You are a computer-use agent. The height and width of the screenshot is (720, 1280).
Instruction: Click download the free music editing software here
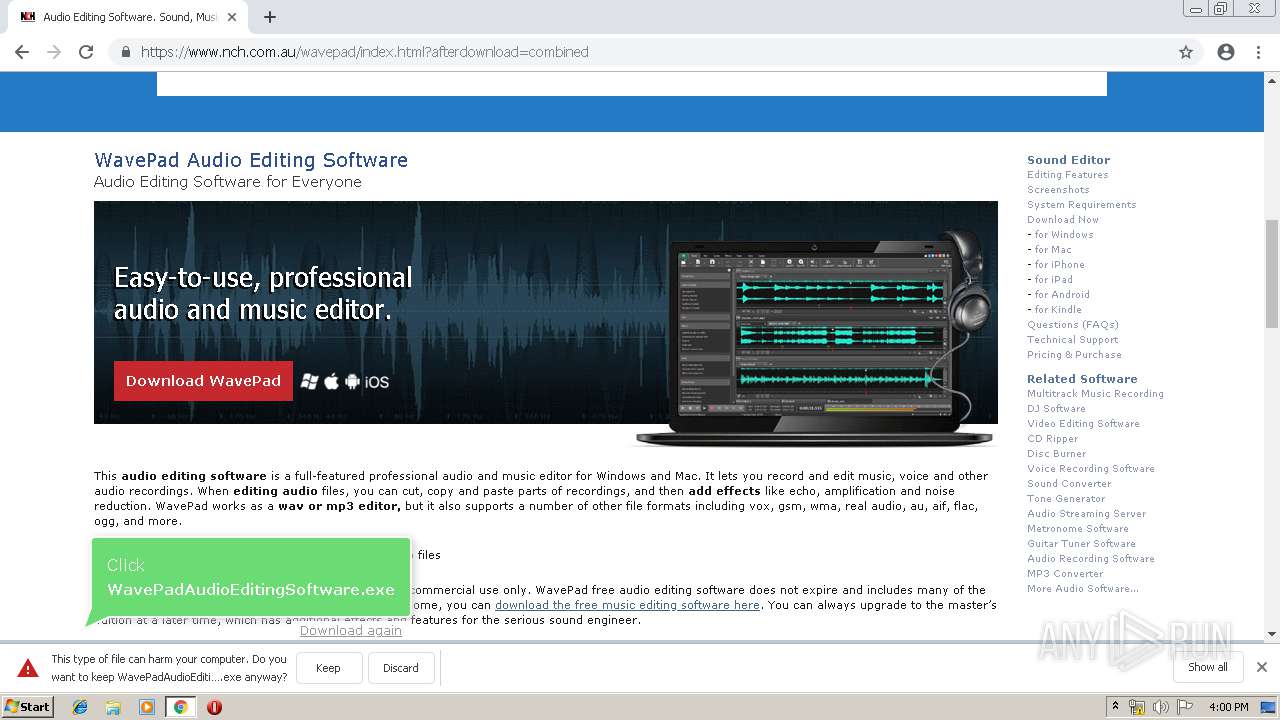tap(627, 605)
